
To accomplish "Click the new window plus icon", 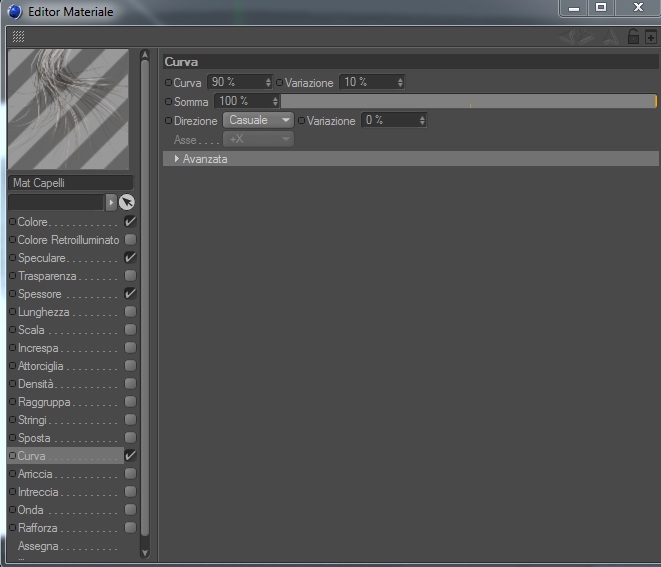I will [651, 37].
